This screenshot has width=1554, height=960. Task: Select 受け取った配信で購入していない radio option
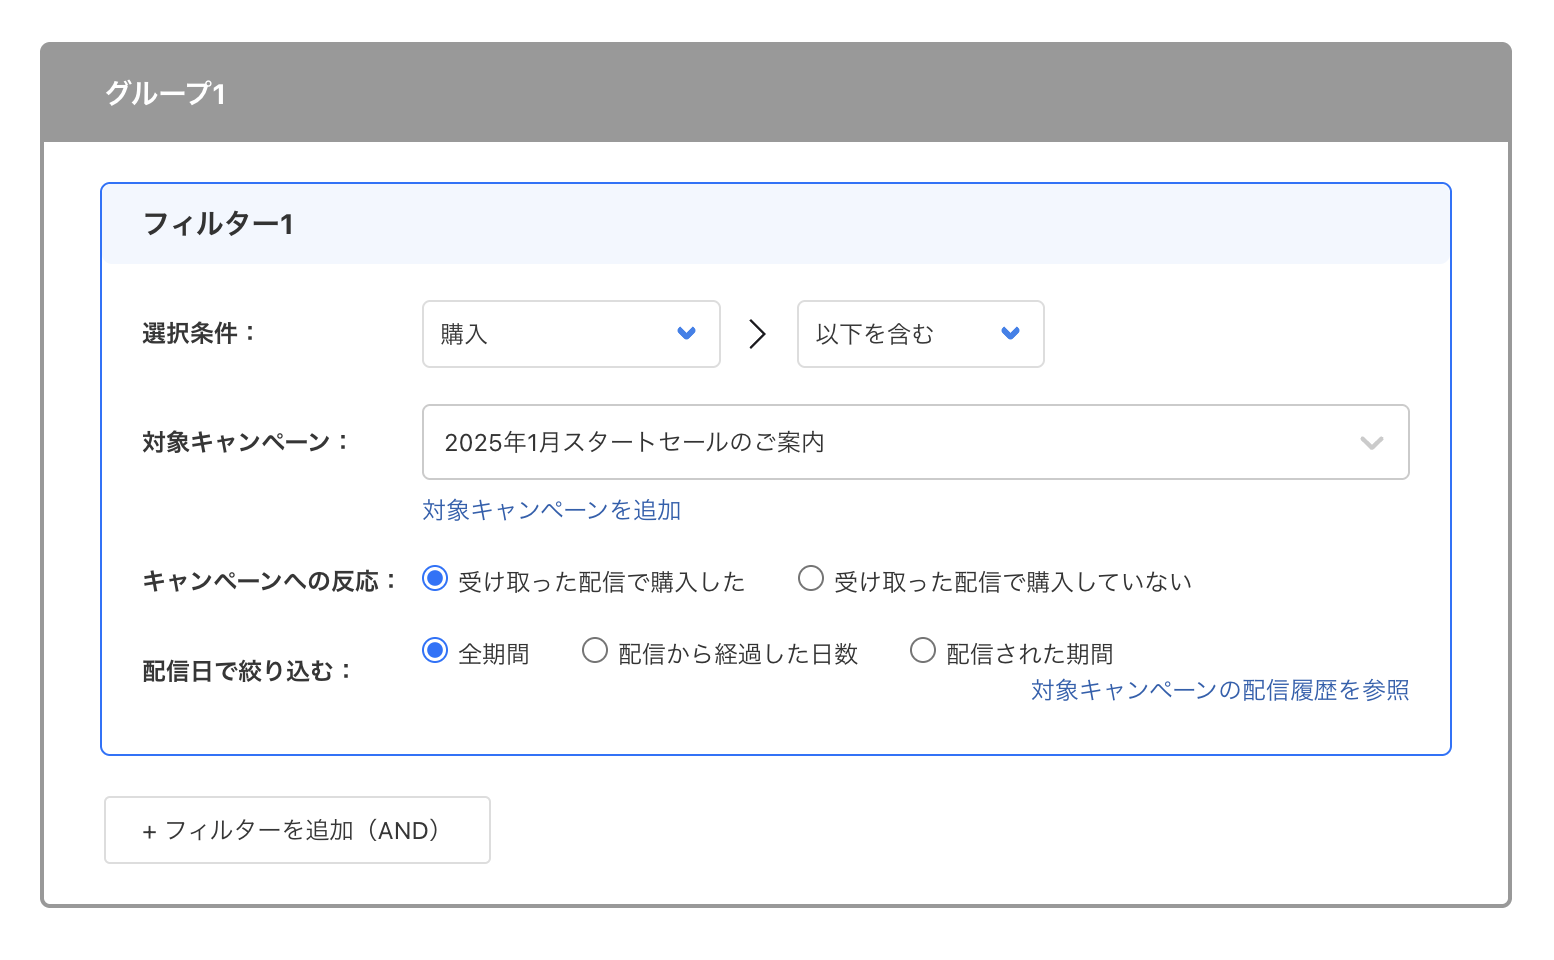tap(811, 577)
